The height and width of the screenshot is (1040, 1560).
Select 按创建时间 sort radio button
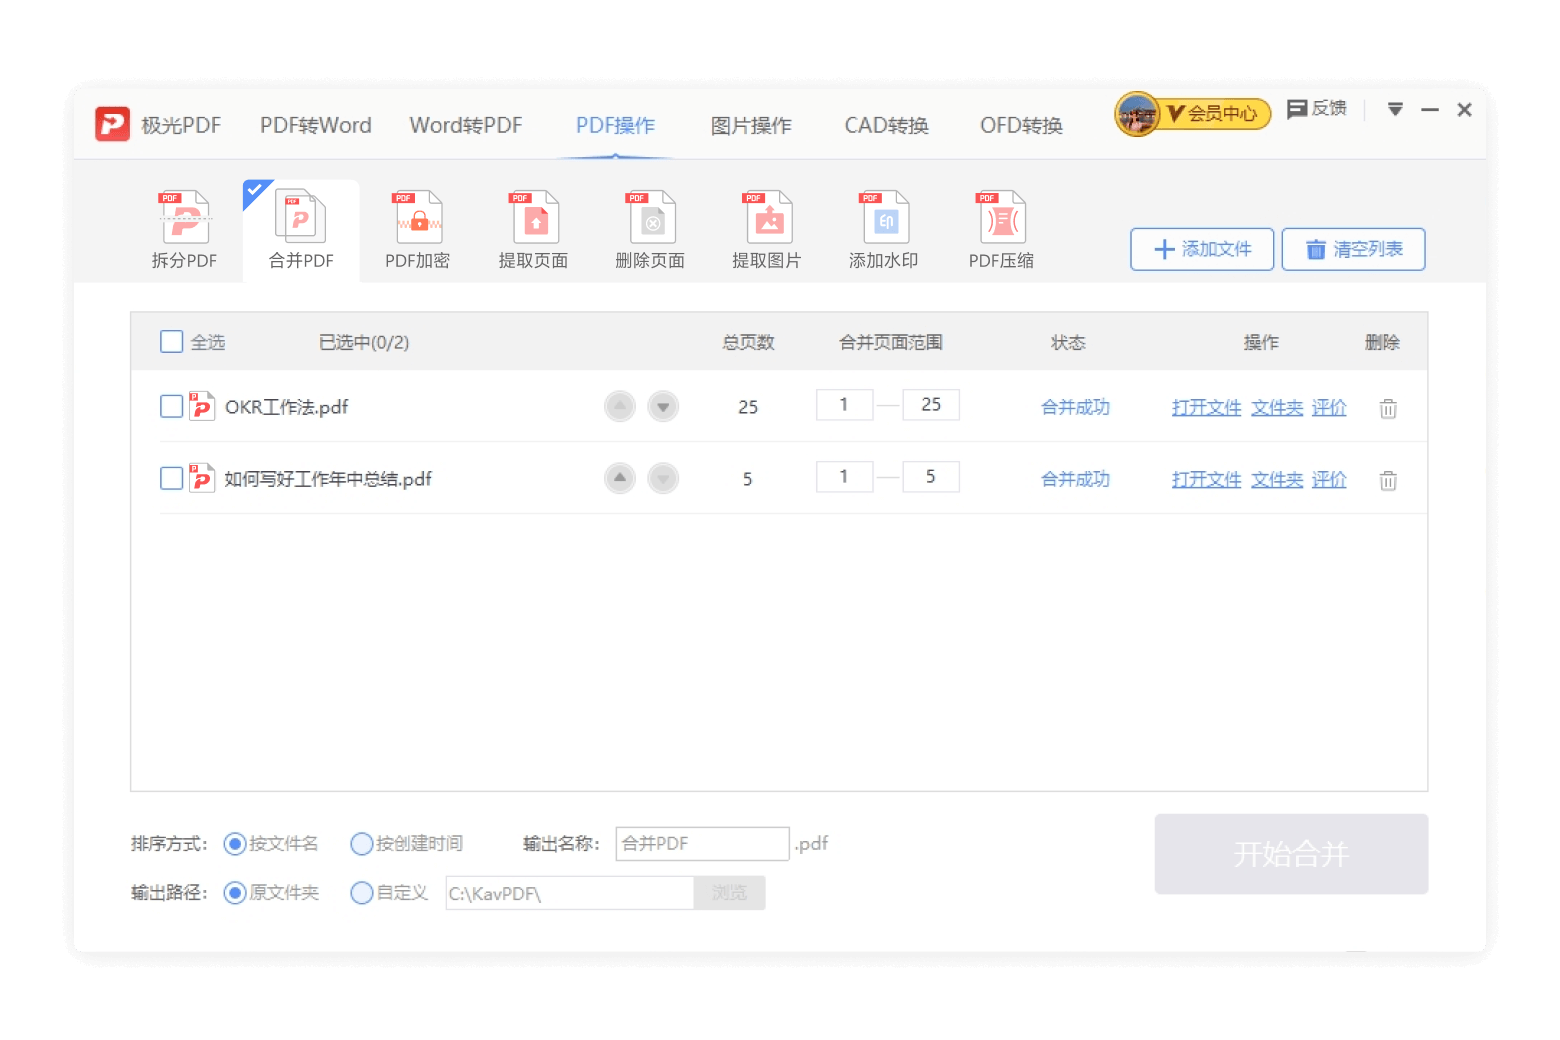coord(362,844)
